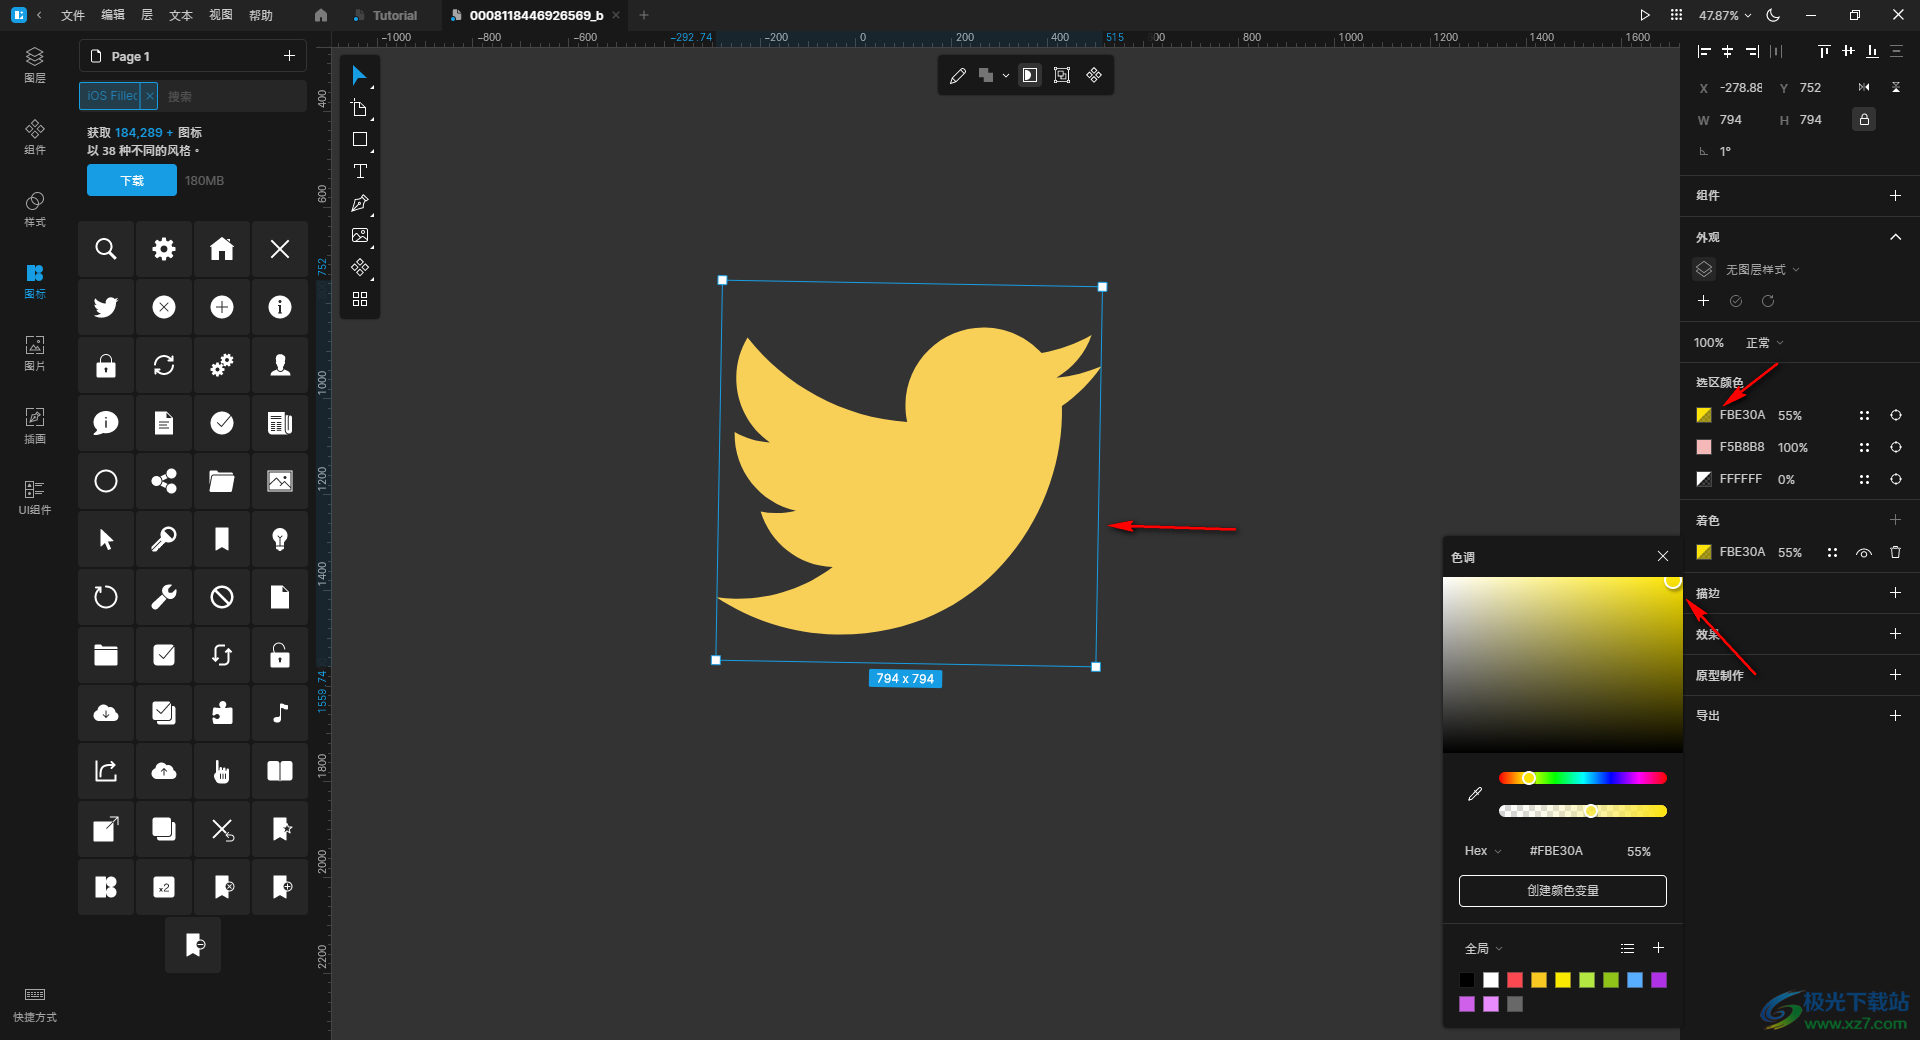Click the edit pencil icon in top toolbar
This screenshot has height=1040, width=1920.
tap(958, 75)
